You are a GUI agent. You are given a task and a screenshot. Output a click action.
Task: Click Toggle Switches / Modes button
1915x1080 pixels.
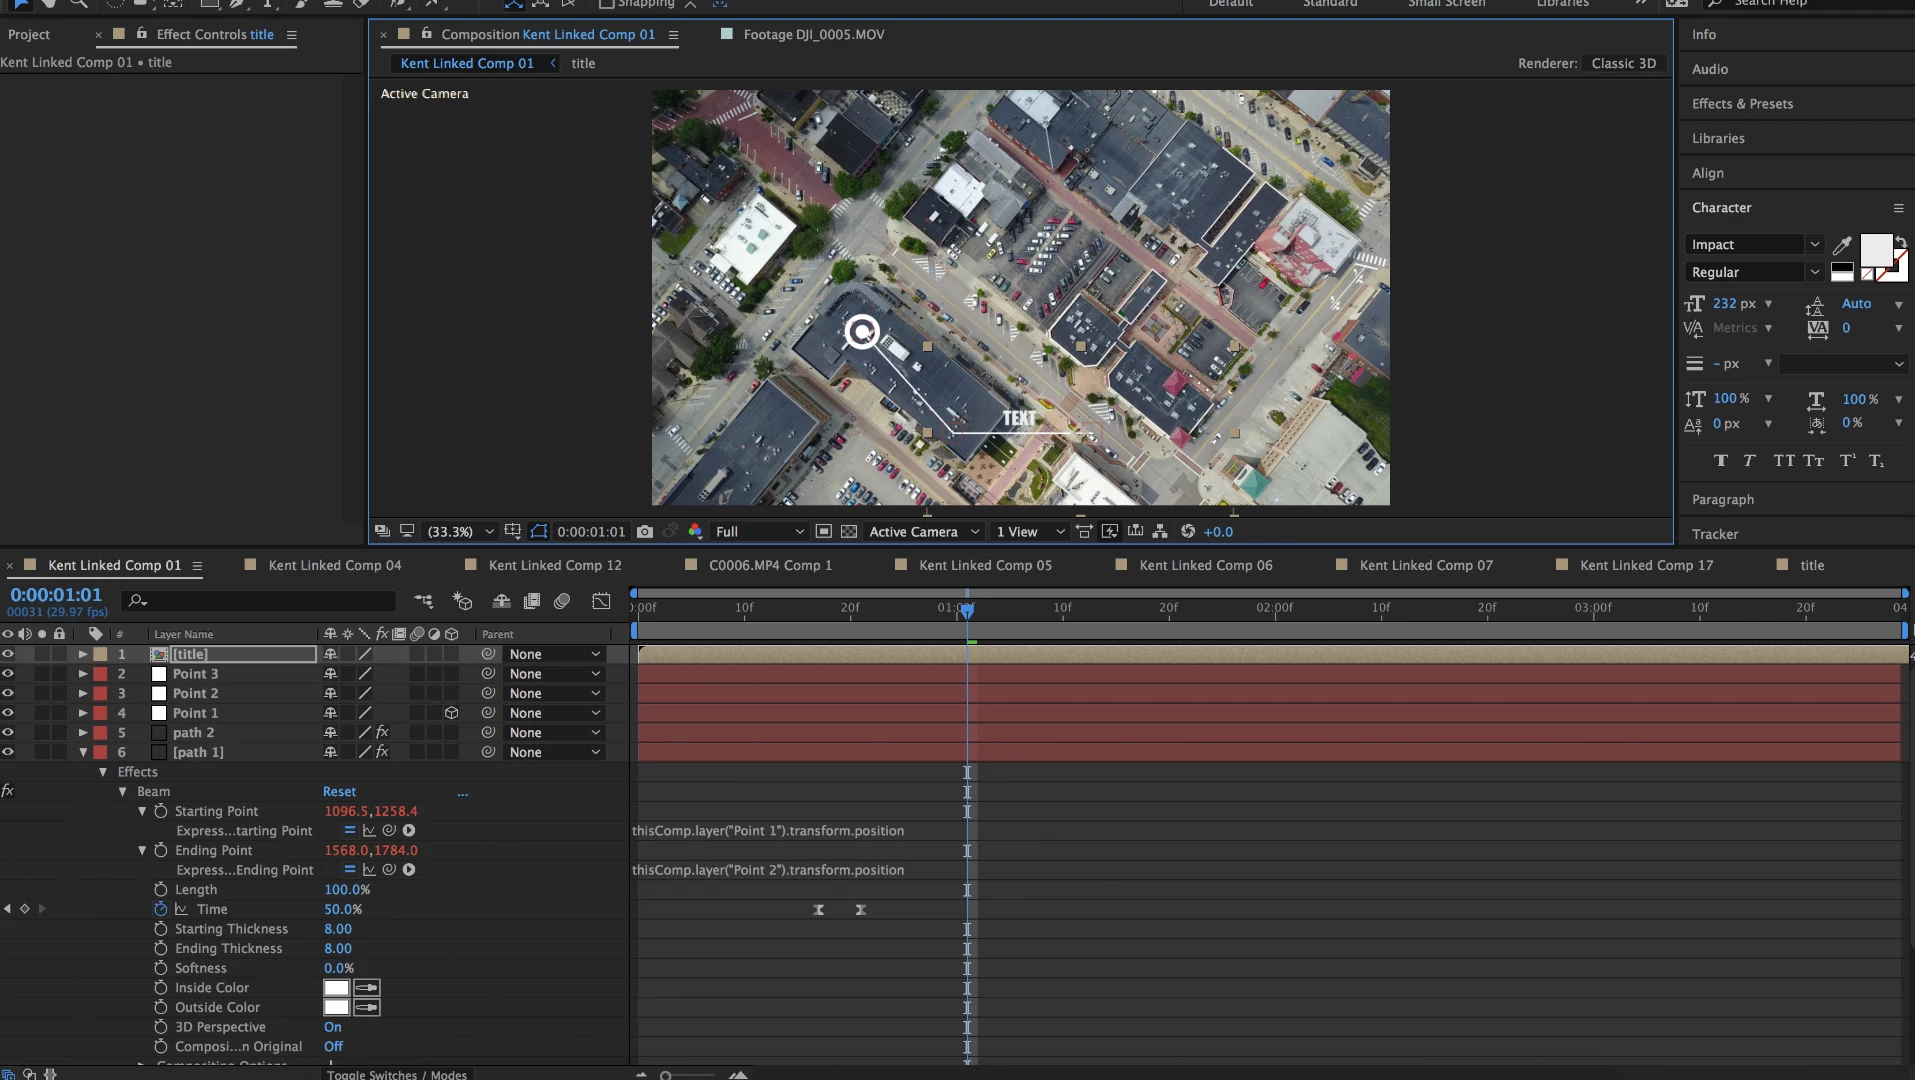point(396,1074)
